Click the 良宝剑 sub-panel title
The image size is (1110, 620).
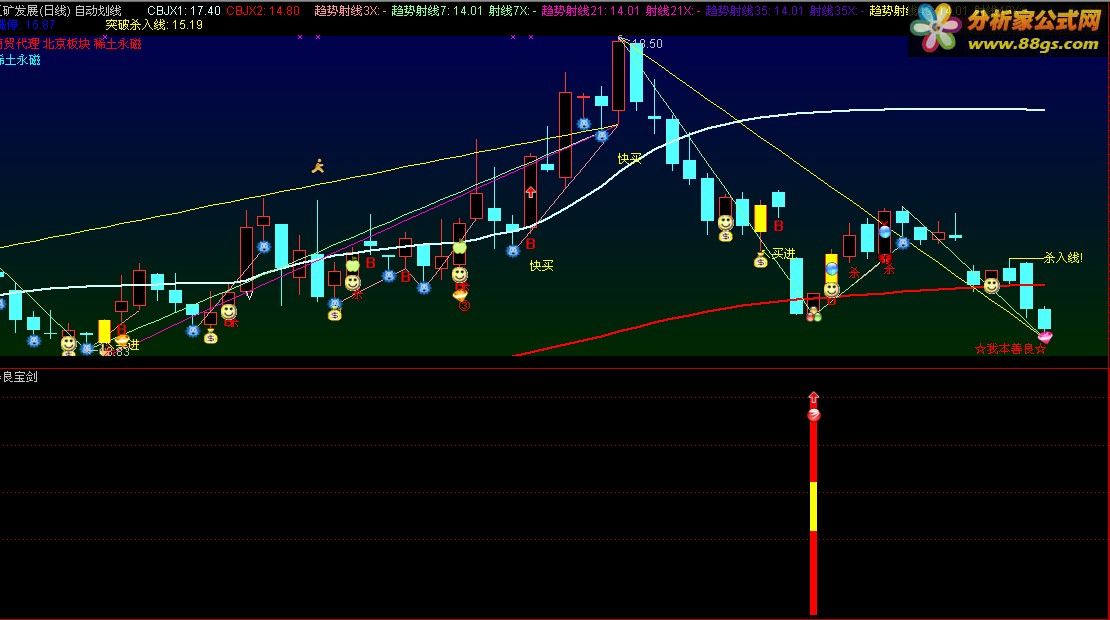(19, 377)
